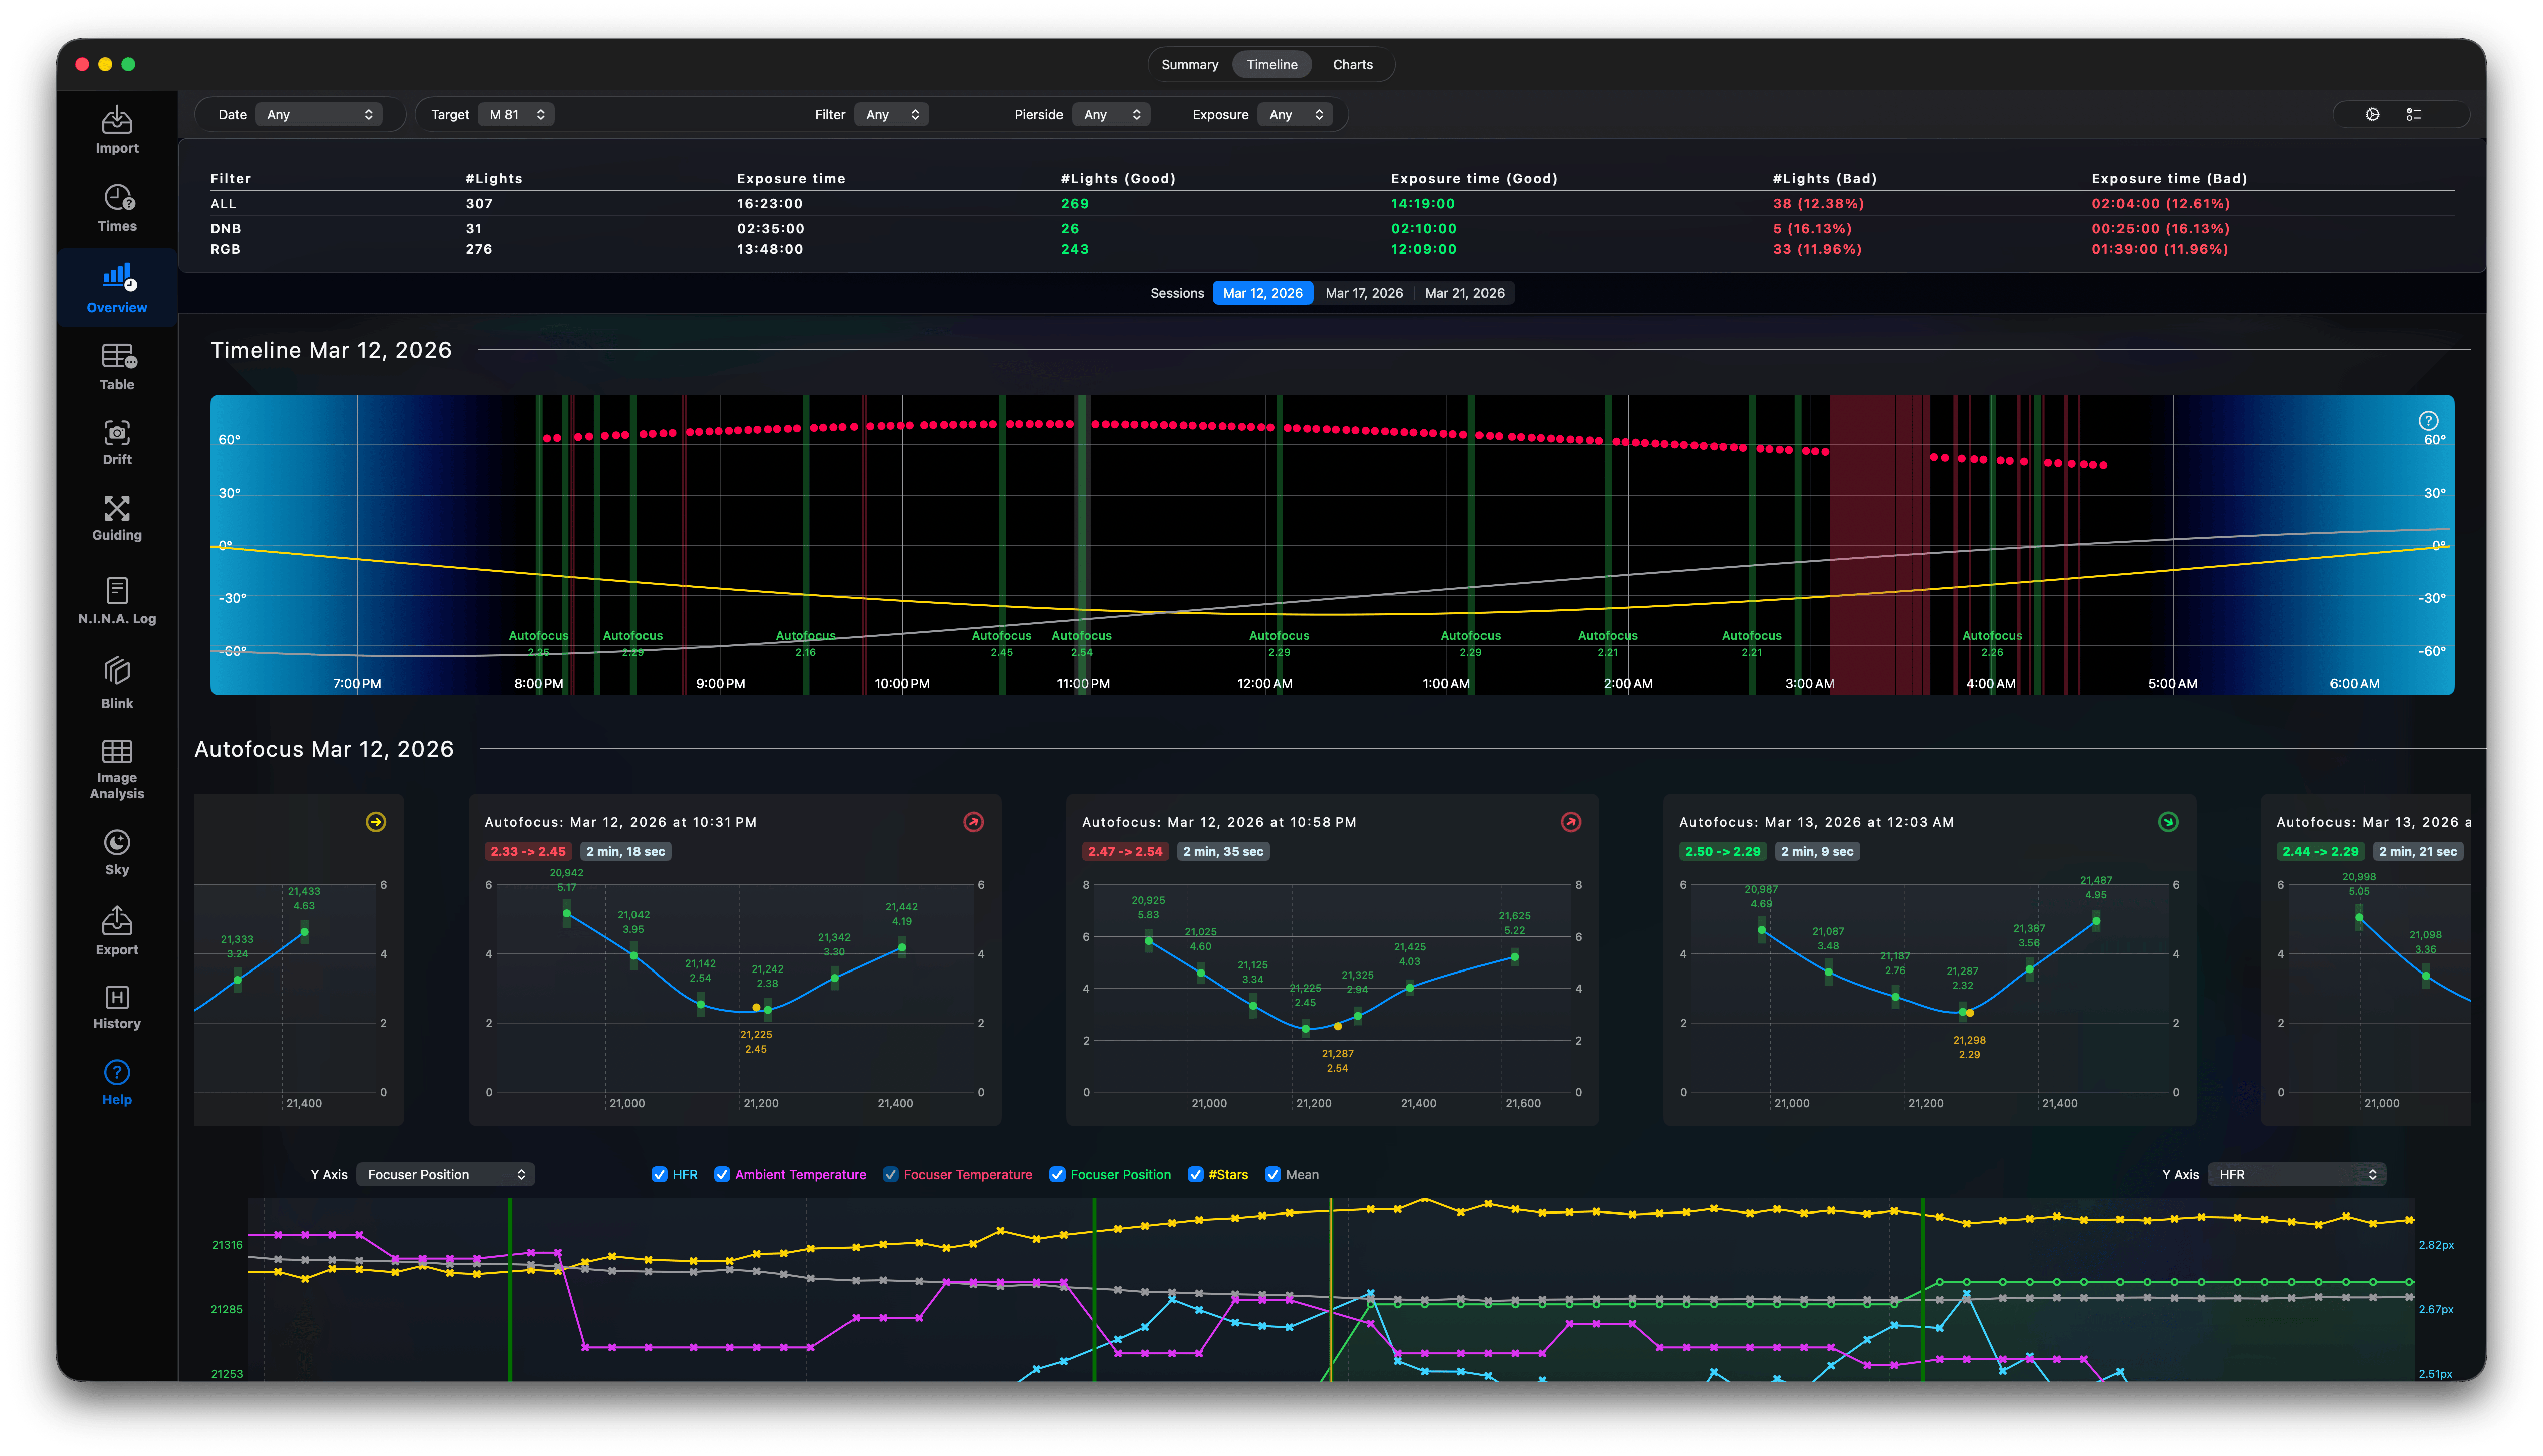Open the Blink tool icon
The height and width of the screenshot is (1456, 2543).
tap(117, 671)
